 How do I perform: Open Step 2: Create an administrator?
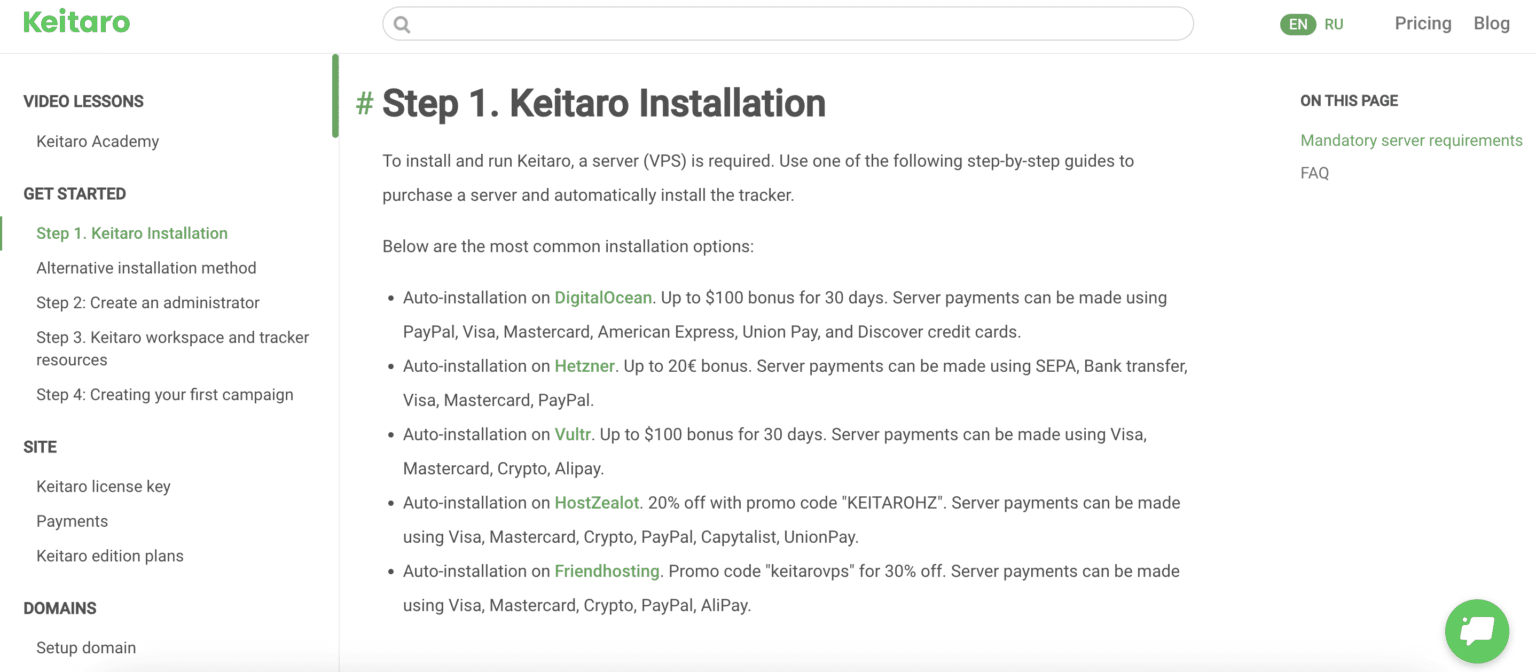pyautogui.click(x=148, y=302)
